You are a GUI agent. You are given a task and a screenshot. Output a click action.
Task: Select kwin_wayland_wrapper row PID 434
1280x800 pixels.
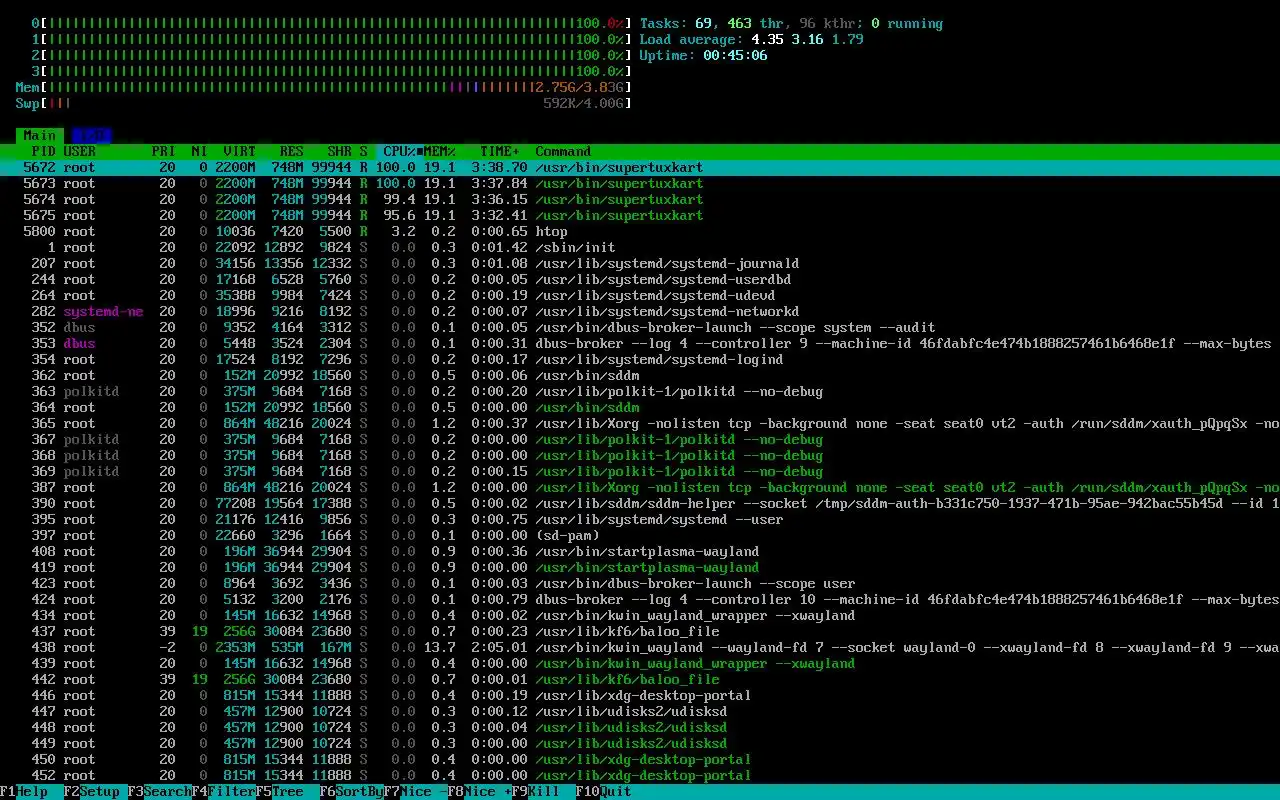click(x=640, y=615)
